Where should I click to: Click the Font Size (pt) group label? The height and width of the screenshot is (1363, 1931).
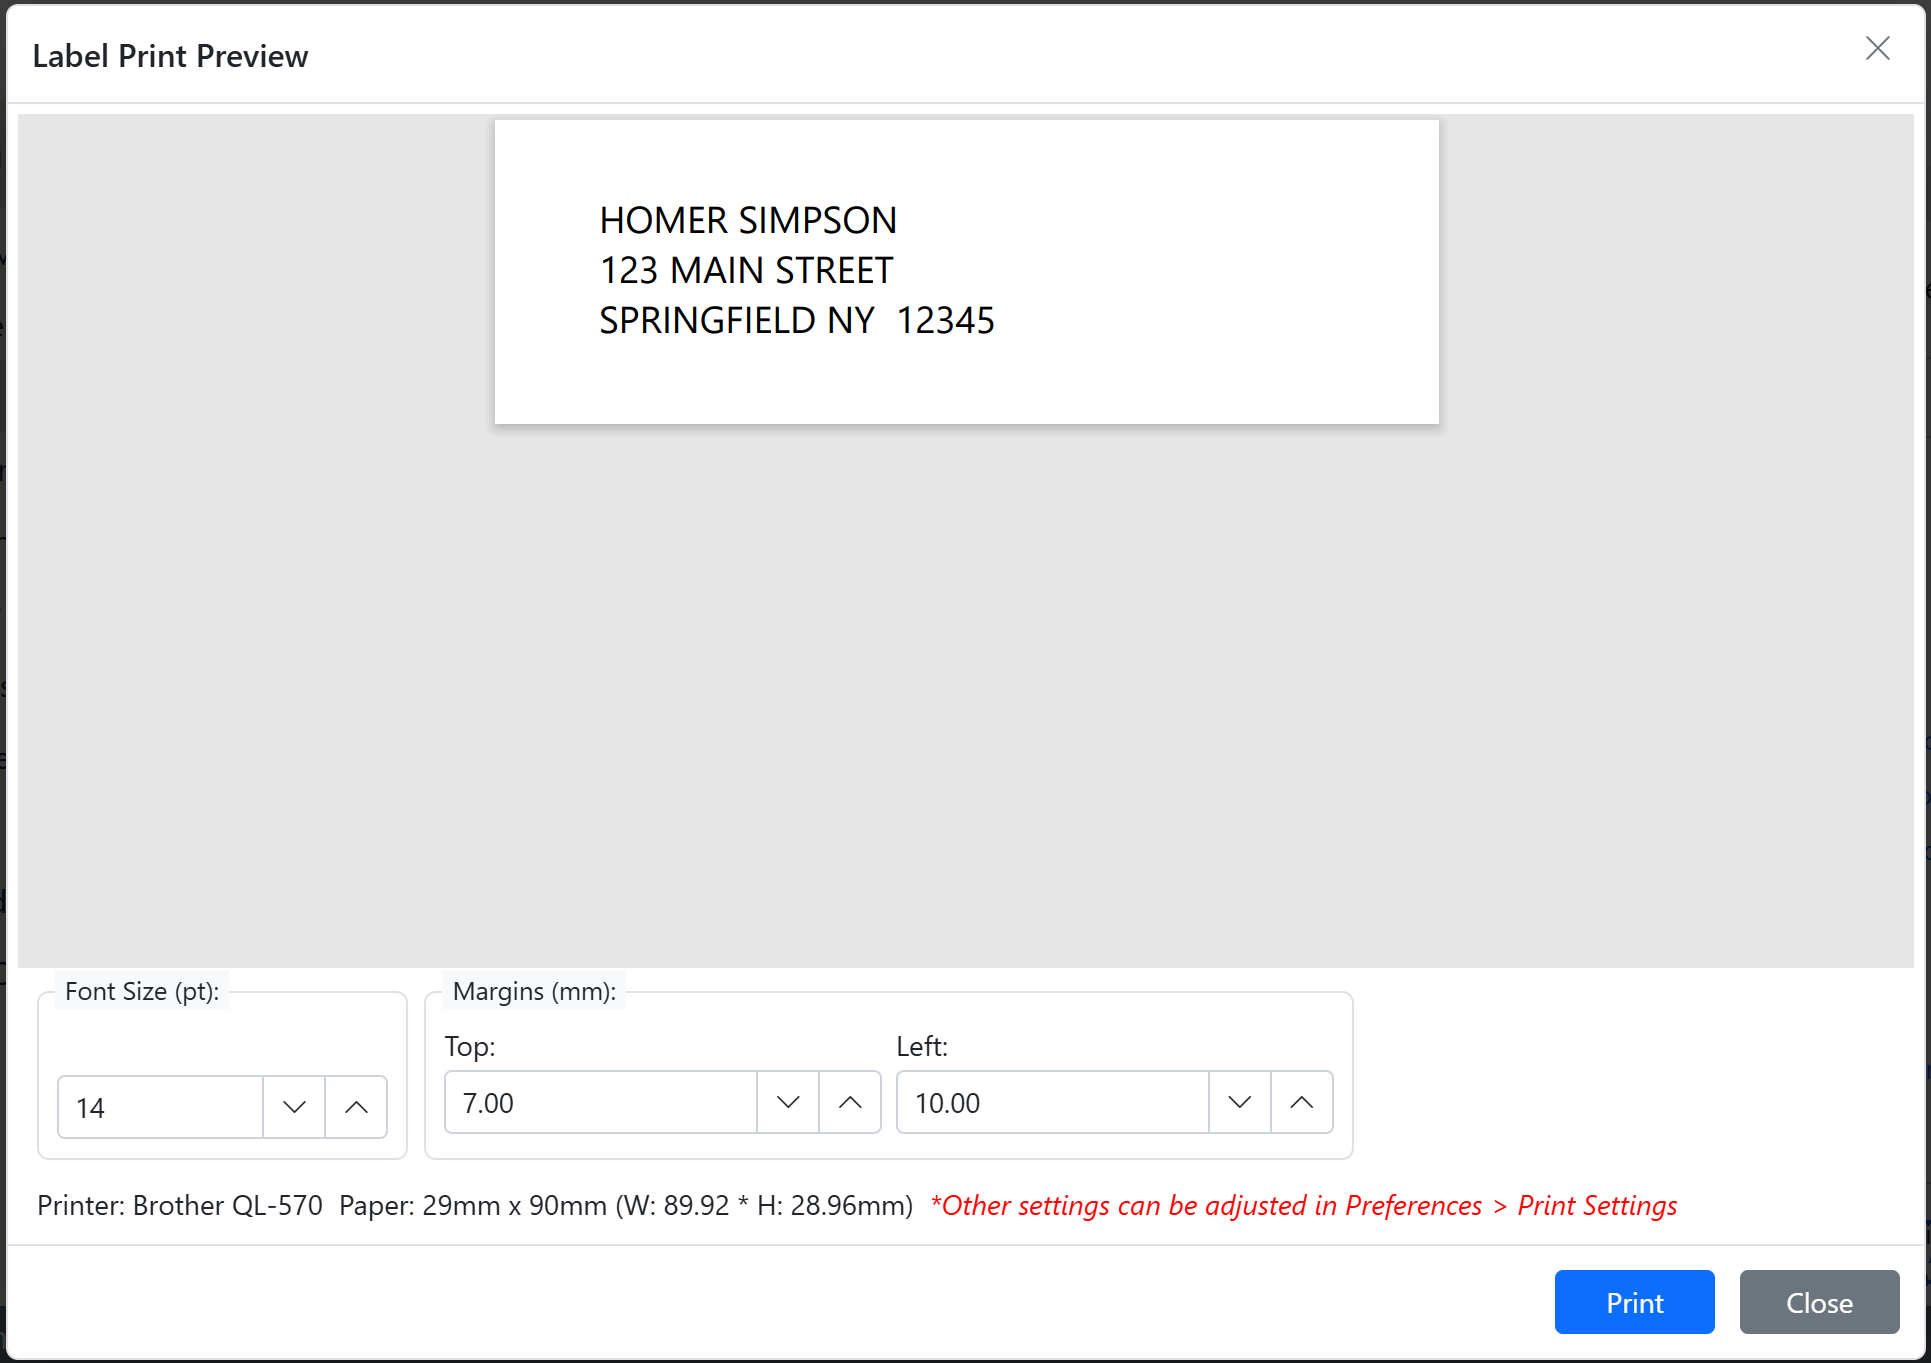(x=141, y=990)
